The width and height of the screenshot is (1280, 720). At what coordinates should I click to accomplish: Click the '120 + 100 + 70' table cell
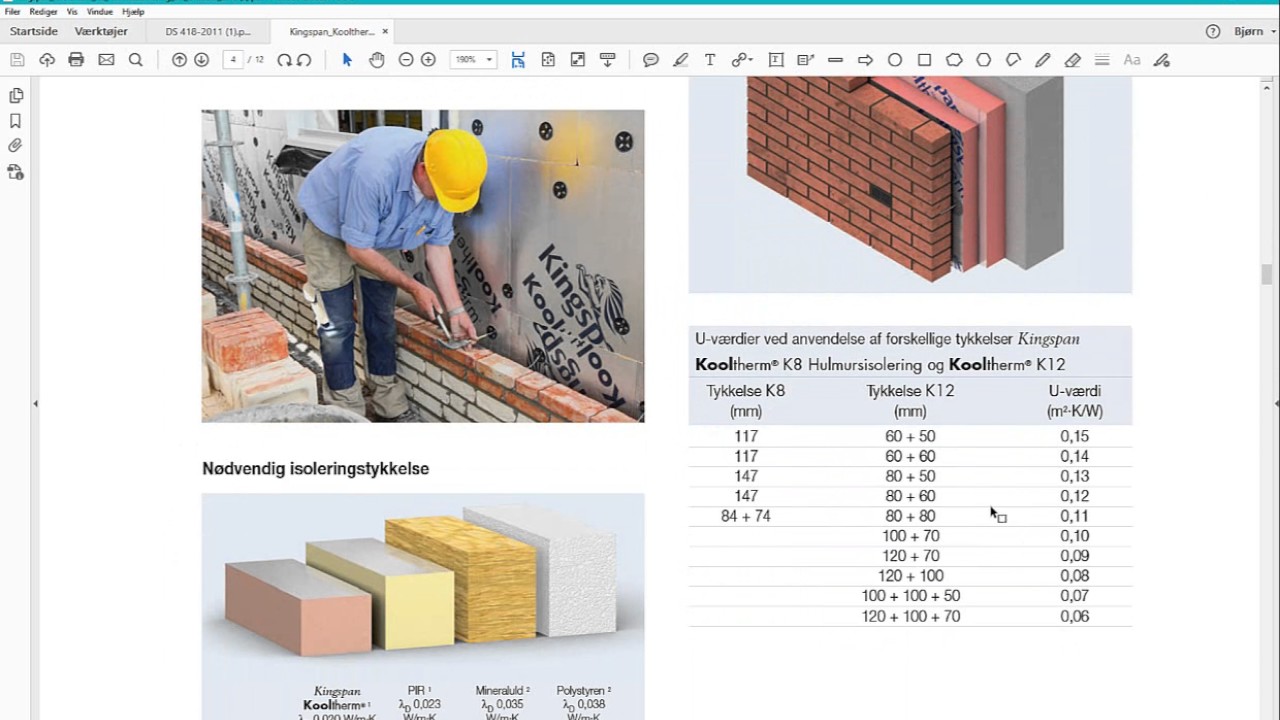[910, 616]
